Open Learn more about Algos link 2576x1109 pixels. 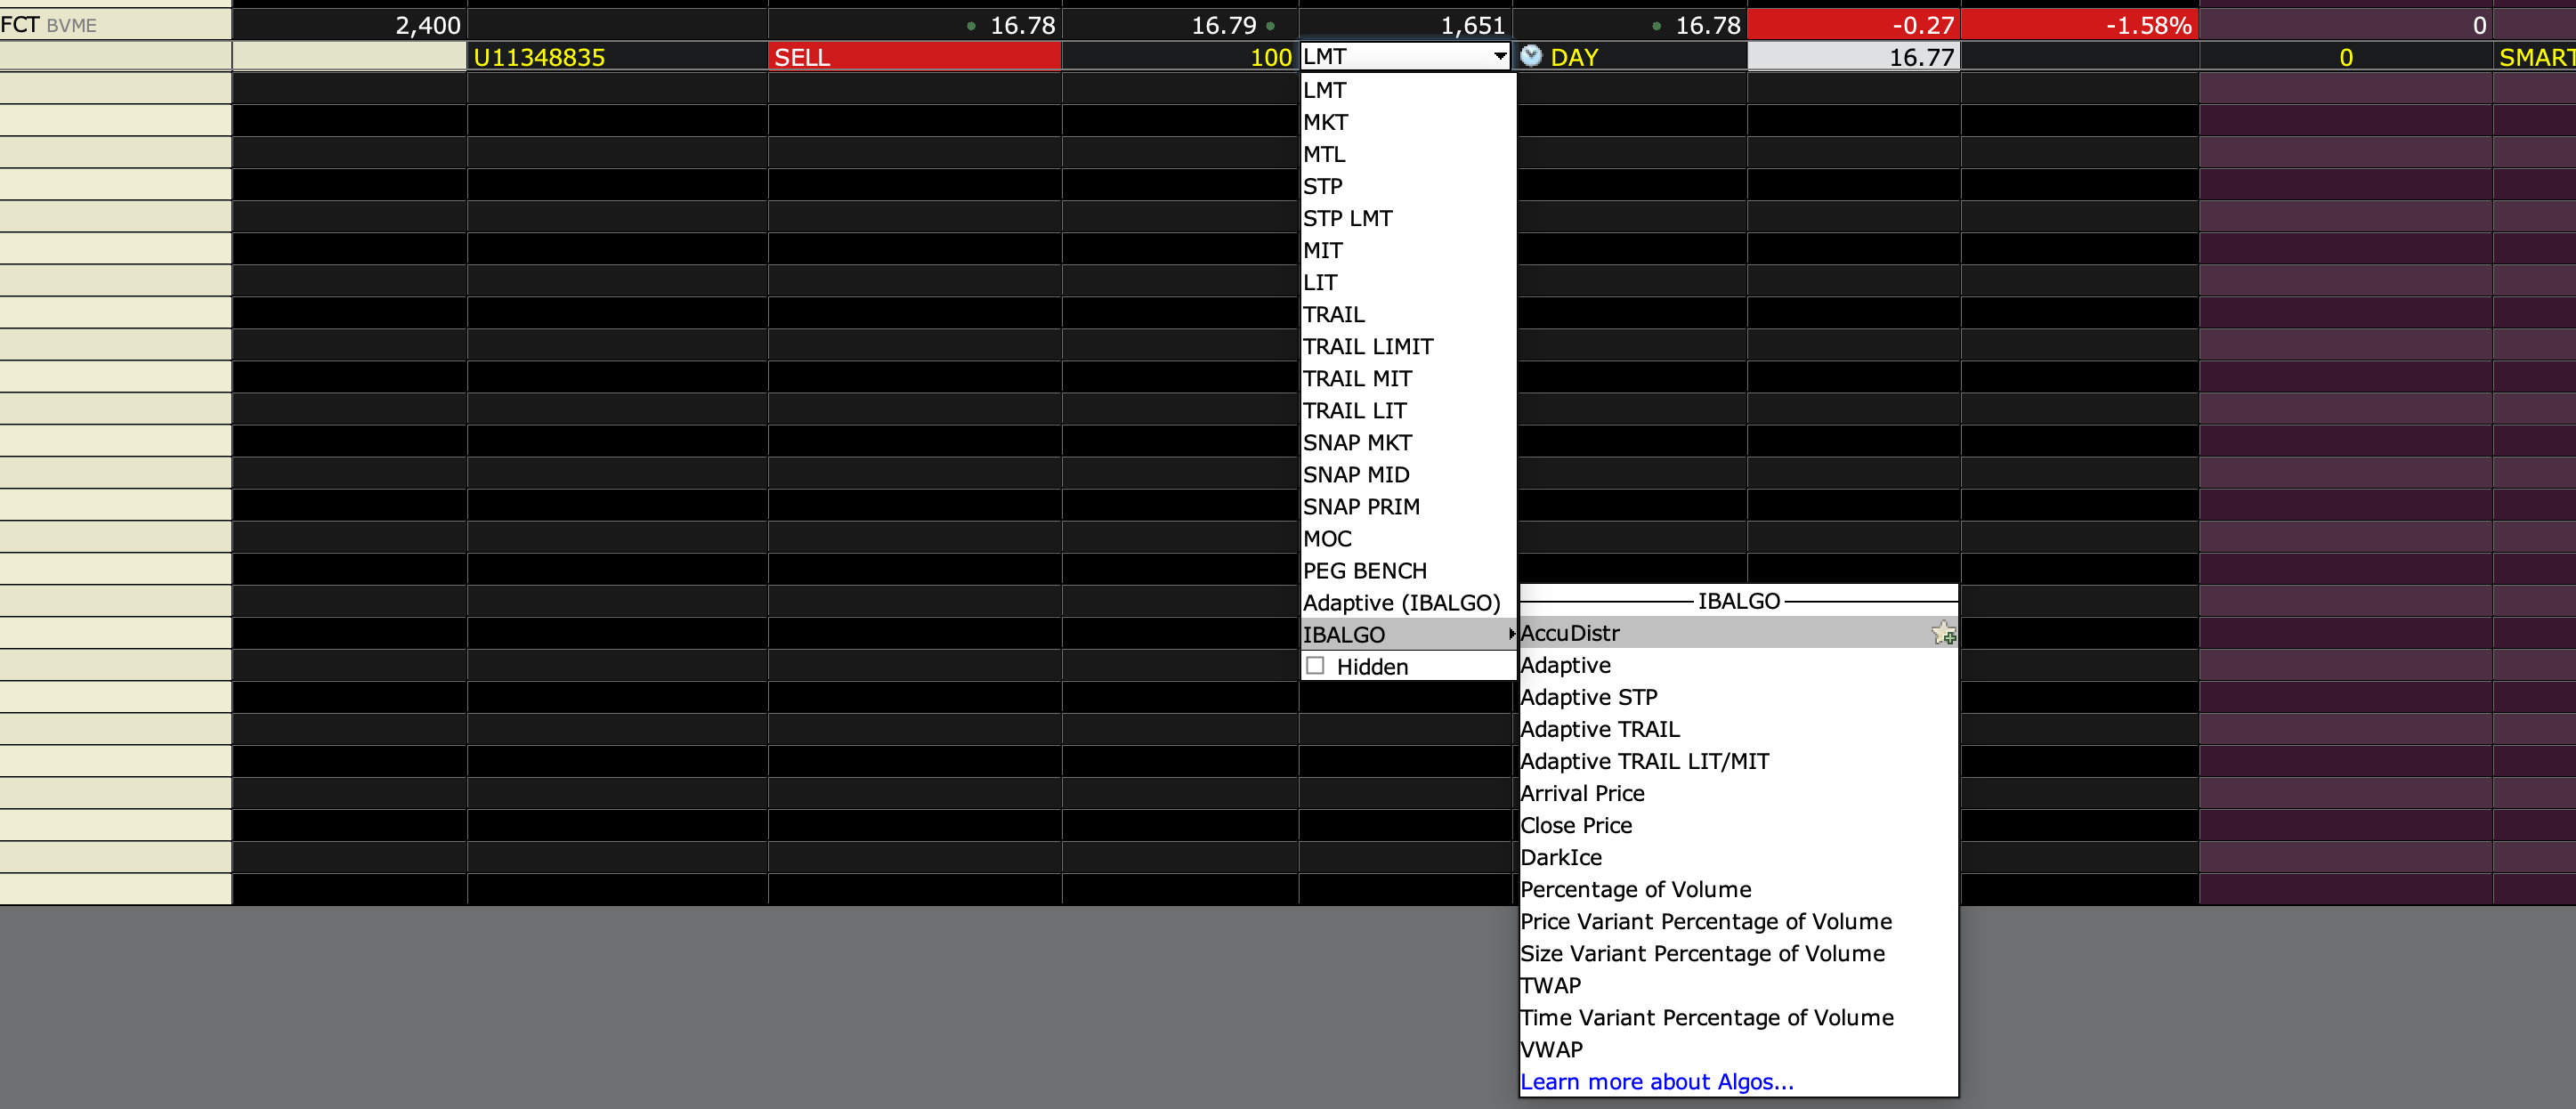1657,1081
